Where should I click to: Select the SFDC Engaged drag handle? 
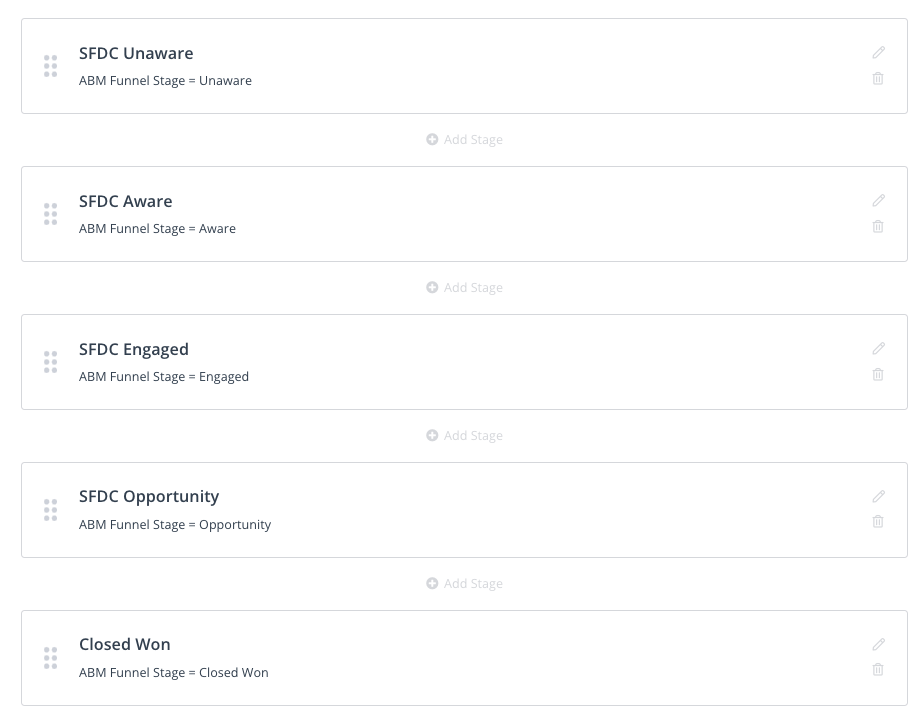coord(51,362)
